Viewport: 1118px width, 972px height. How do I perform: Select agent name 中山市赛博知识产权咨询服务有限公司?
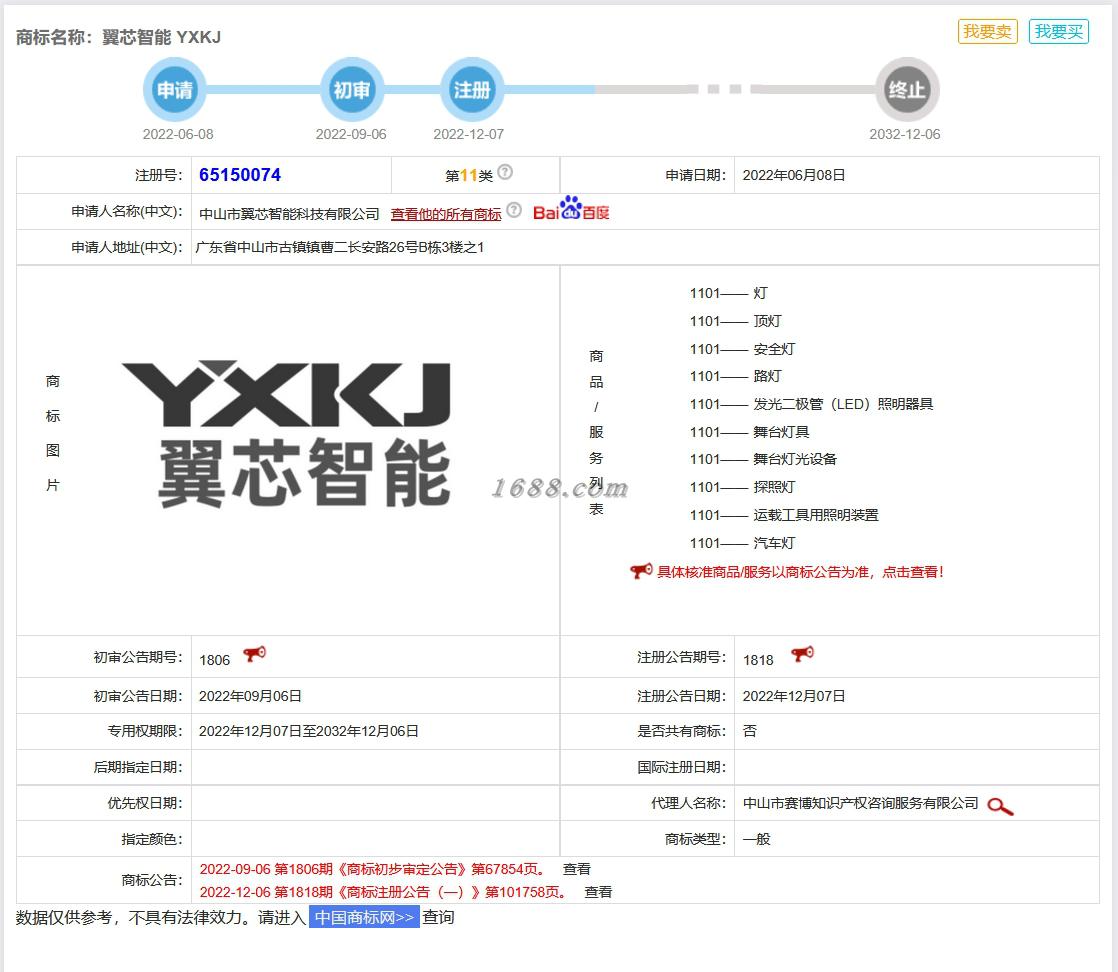[861, 804]
